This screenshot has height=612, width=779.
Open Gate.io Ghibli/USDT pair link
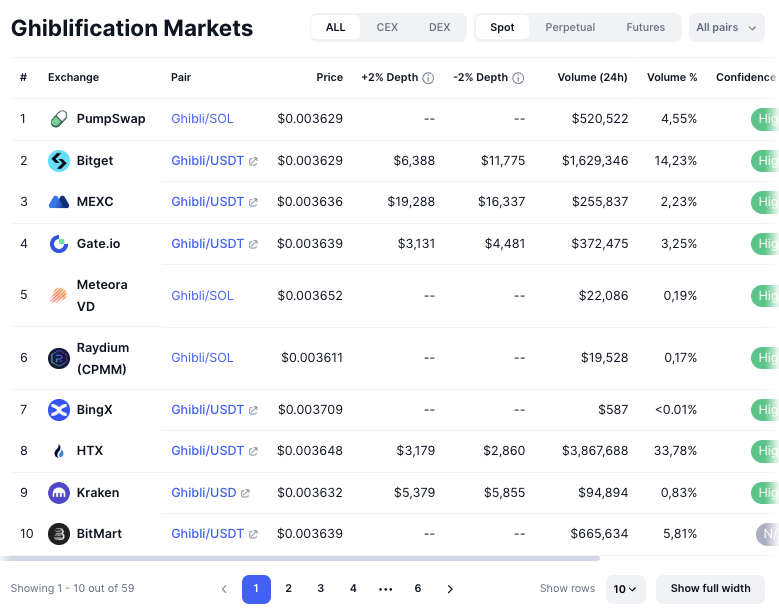point(208,244)
